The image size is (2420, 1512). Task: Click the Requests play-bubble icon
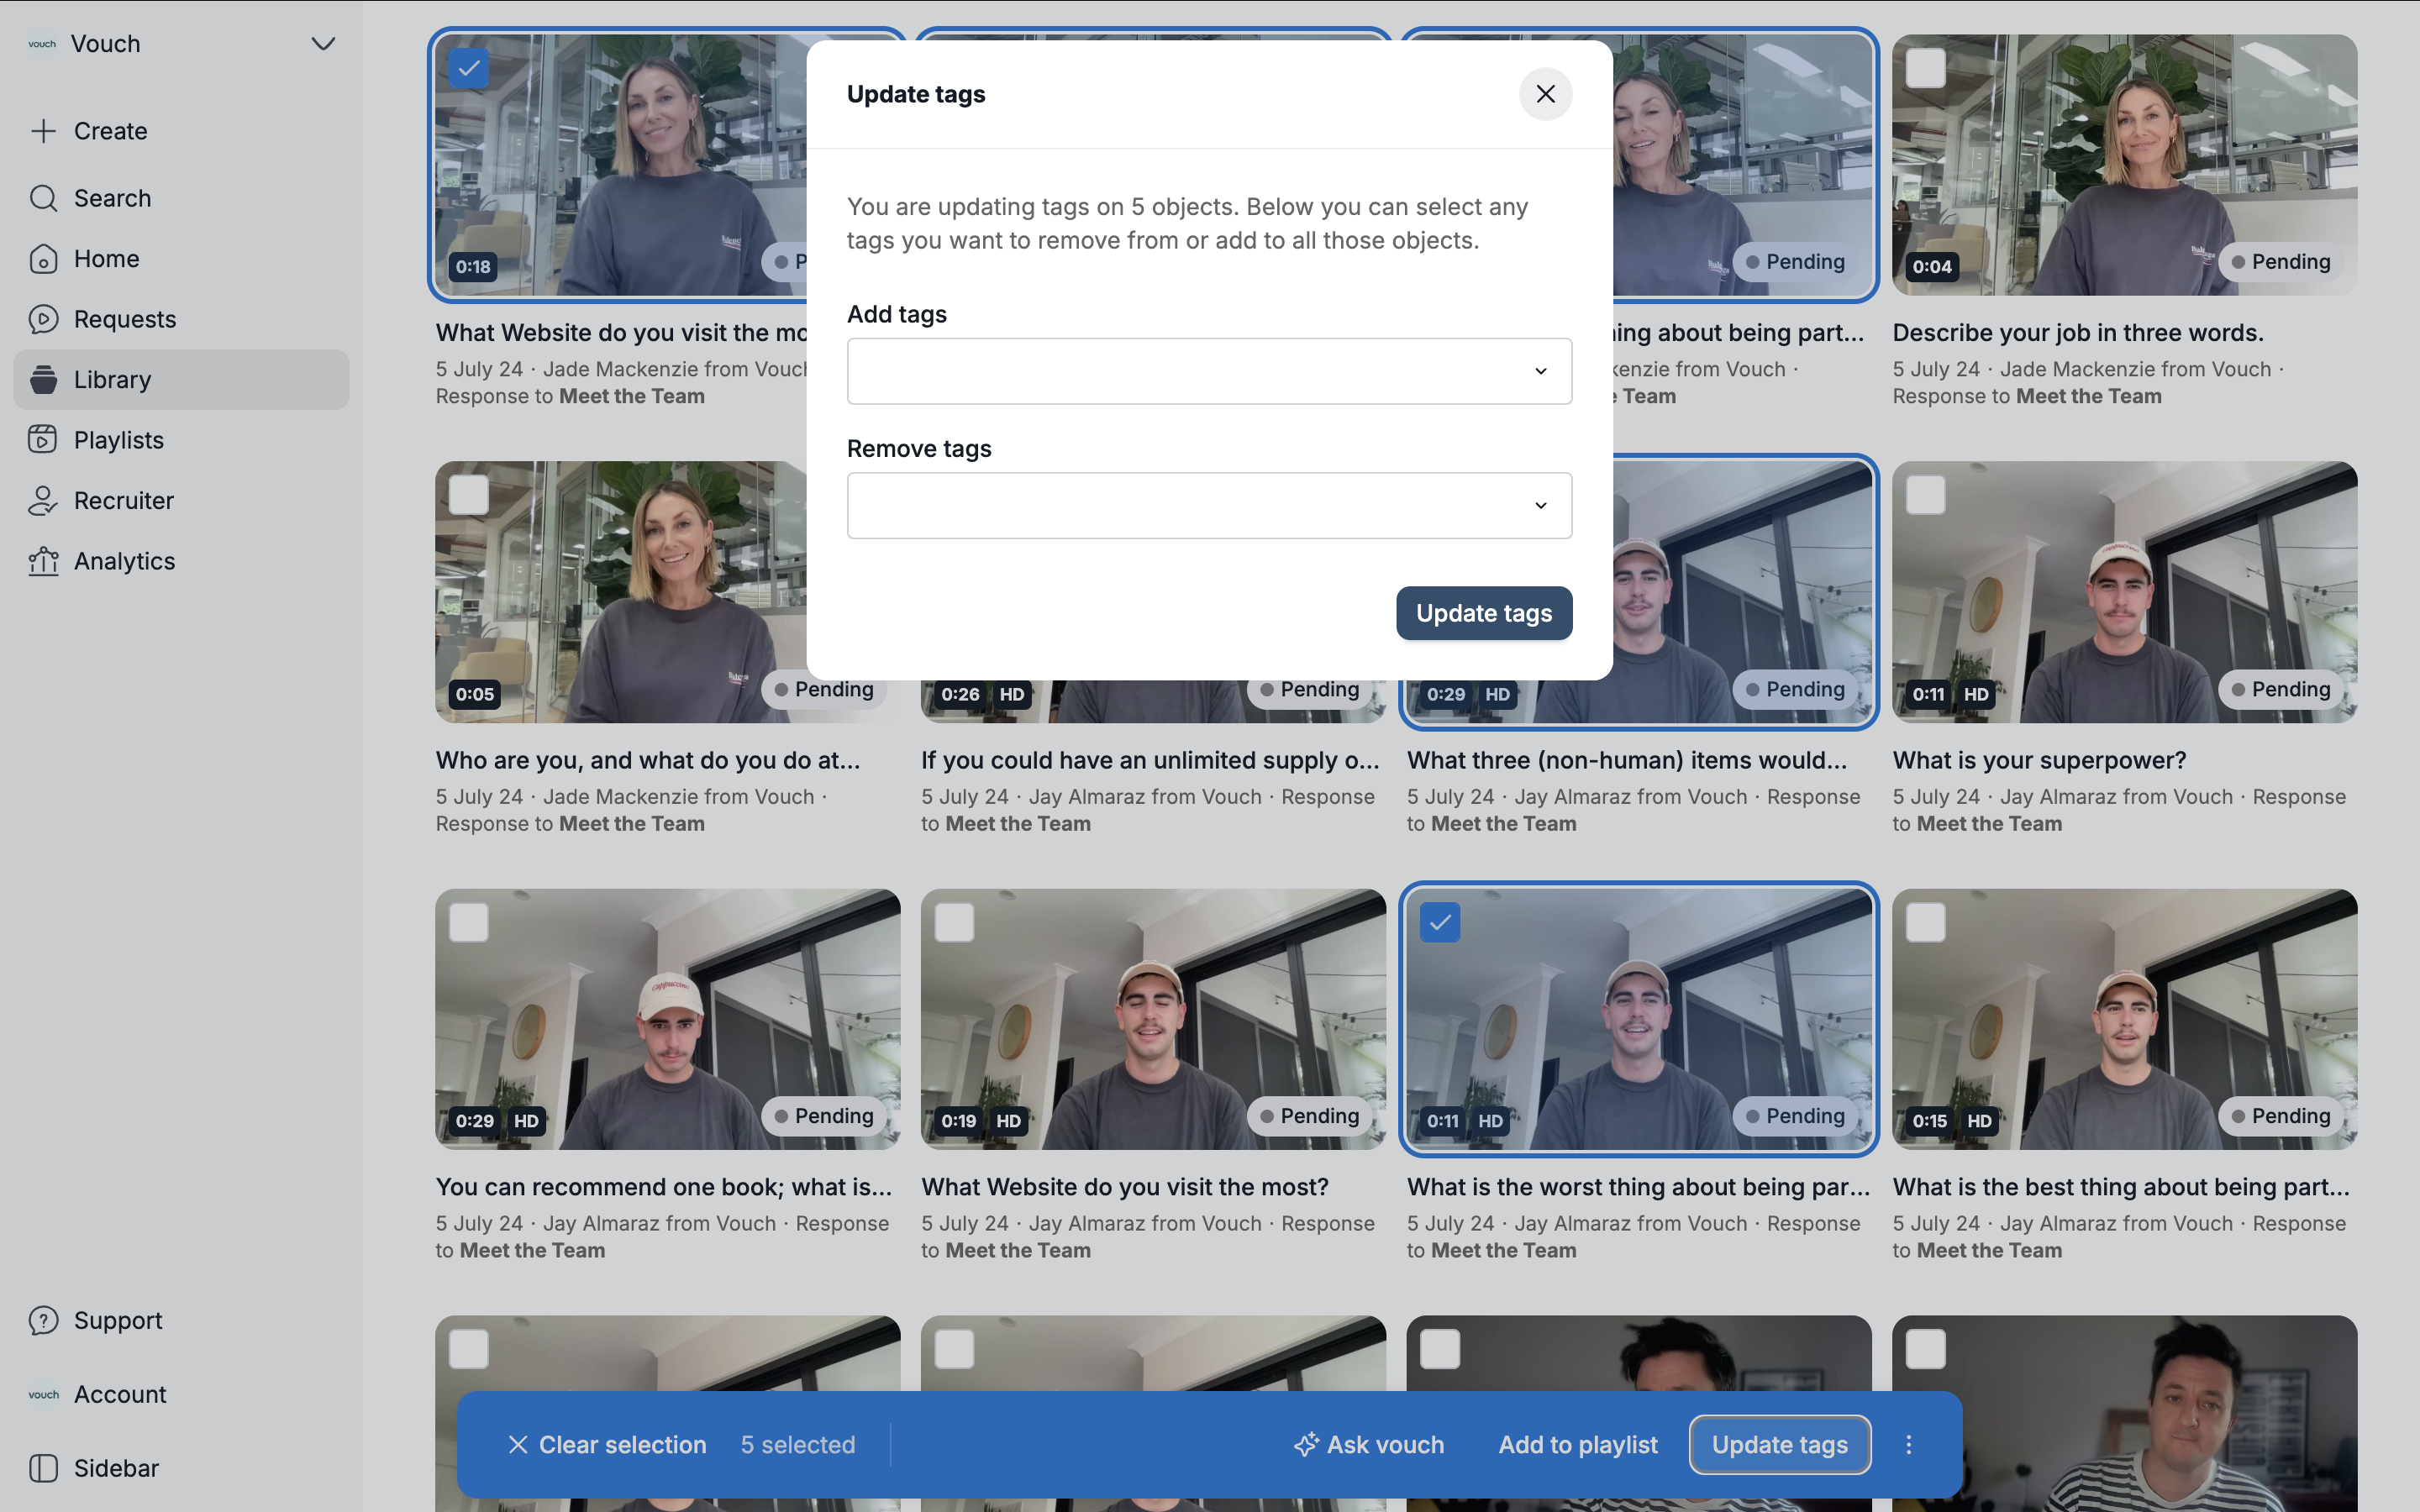[43, 319]
